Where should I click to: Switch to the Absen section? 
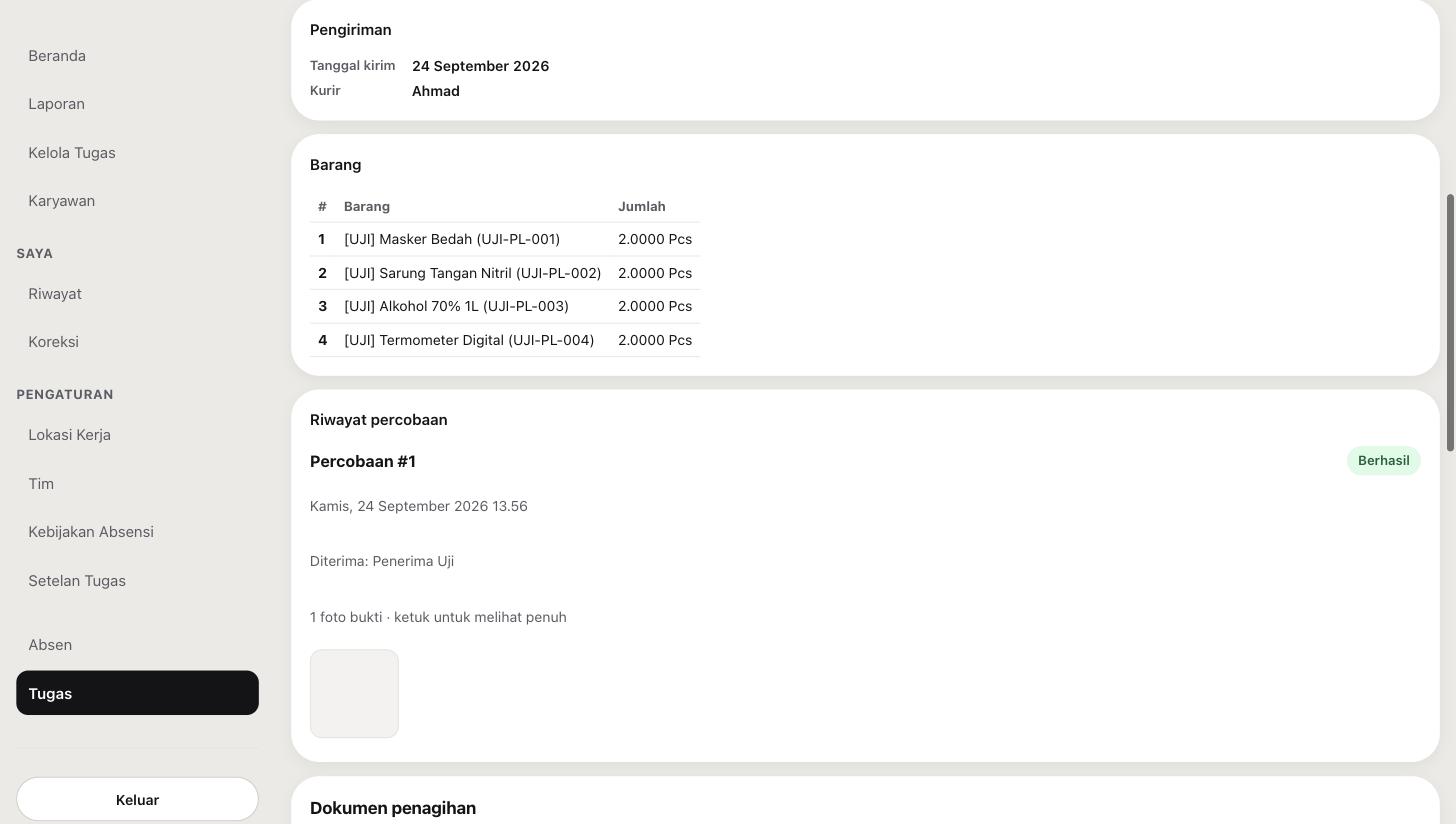point(137,645)
